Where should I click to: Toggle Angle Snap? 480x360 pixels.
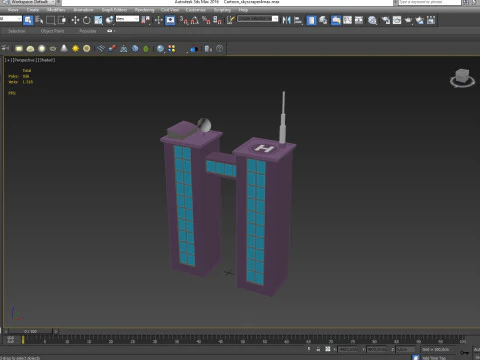point(195,20)
